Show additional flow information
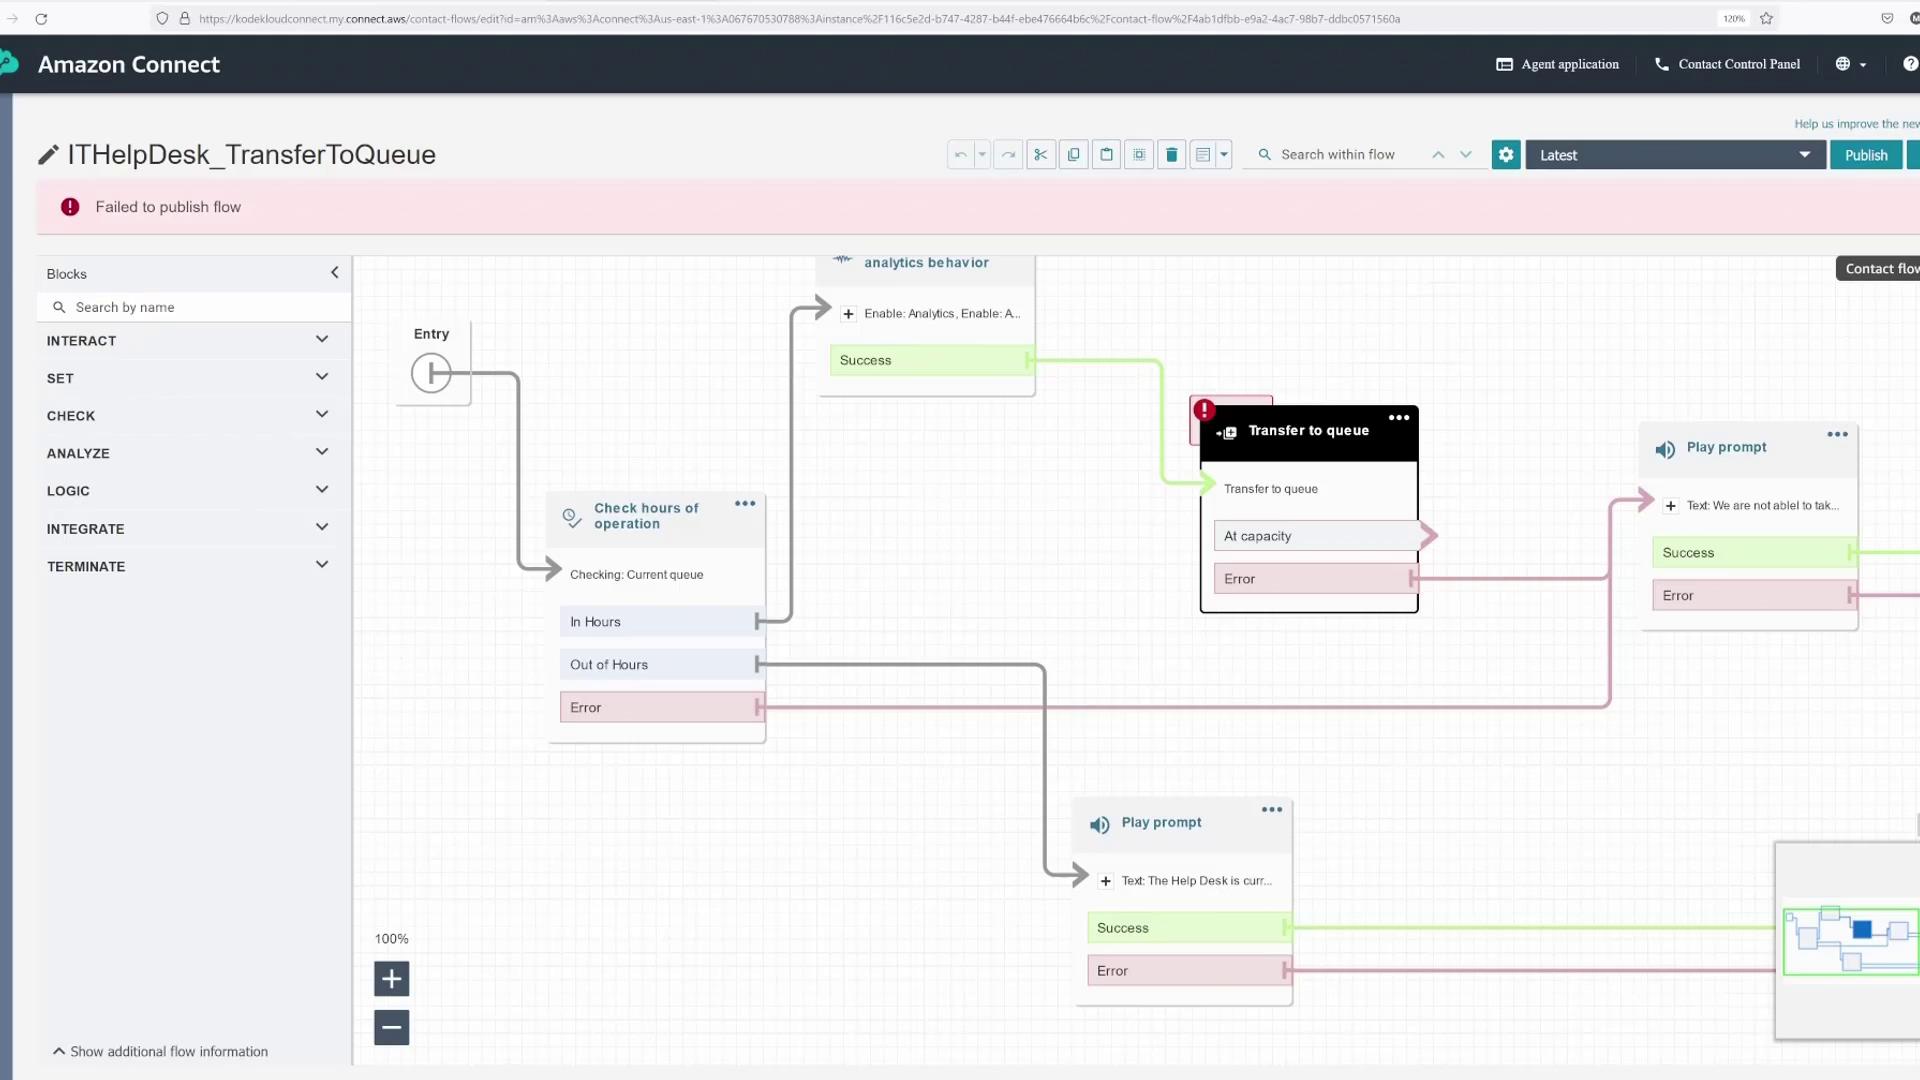This screenshot has height=1080, width=1920. click(x=160, y=1051)
